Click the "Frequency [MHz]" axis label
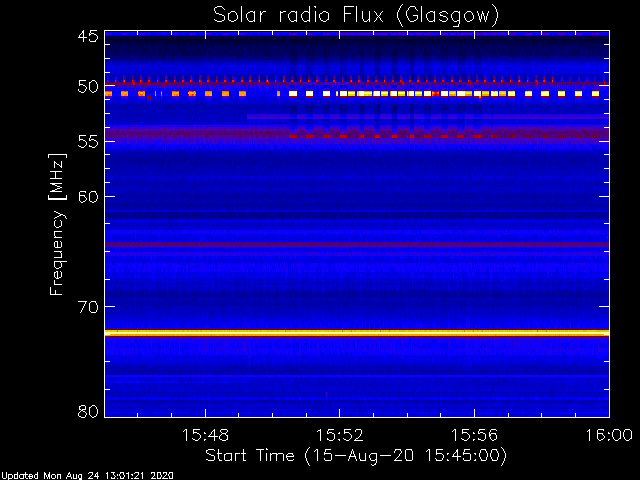 click(58, 224)
